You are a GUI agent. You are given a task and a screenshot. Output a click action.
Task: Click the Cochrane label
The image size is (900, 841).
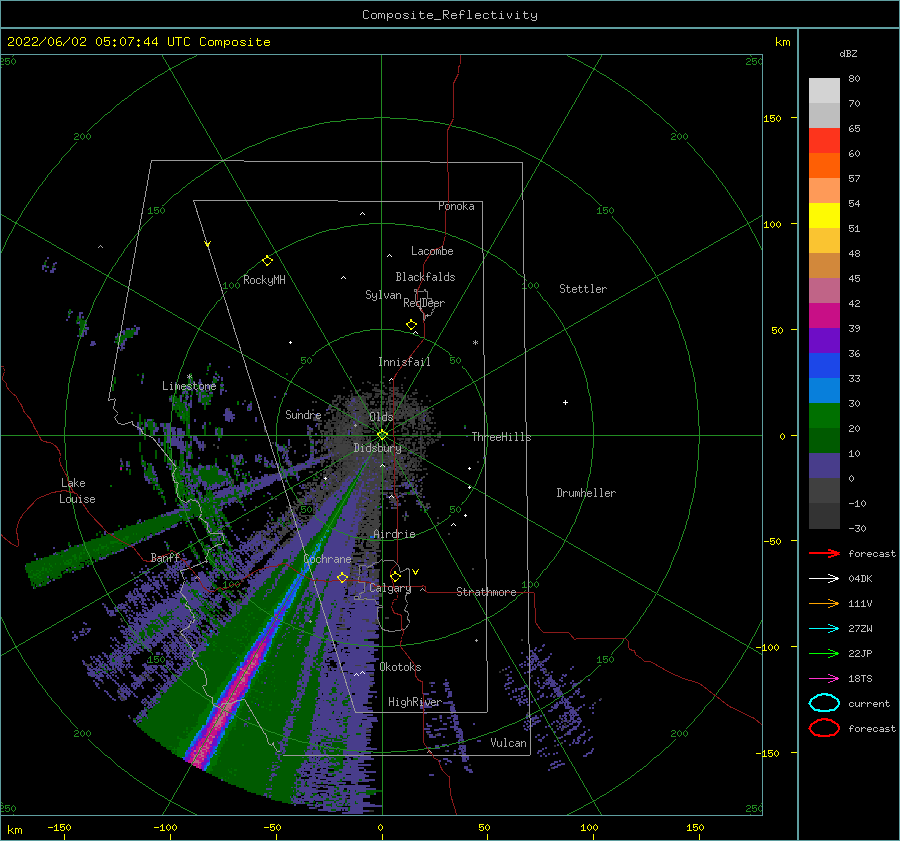(x=327, y=559)
